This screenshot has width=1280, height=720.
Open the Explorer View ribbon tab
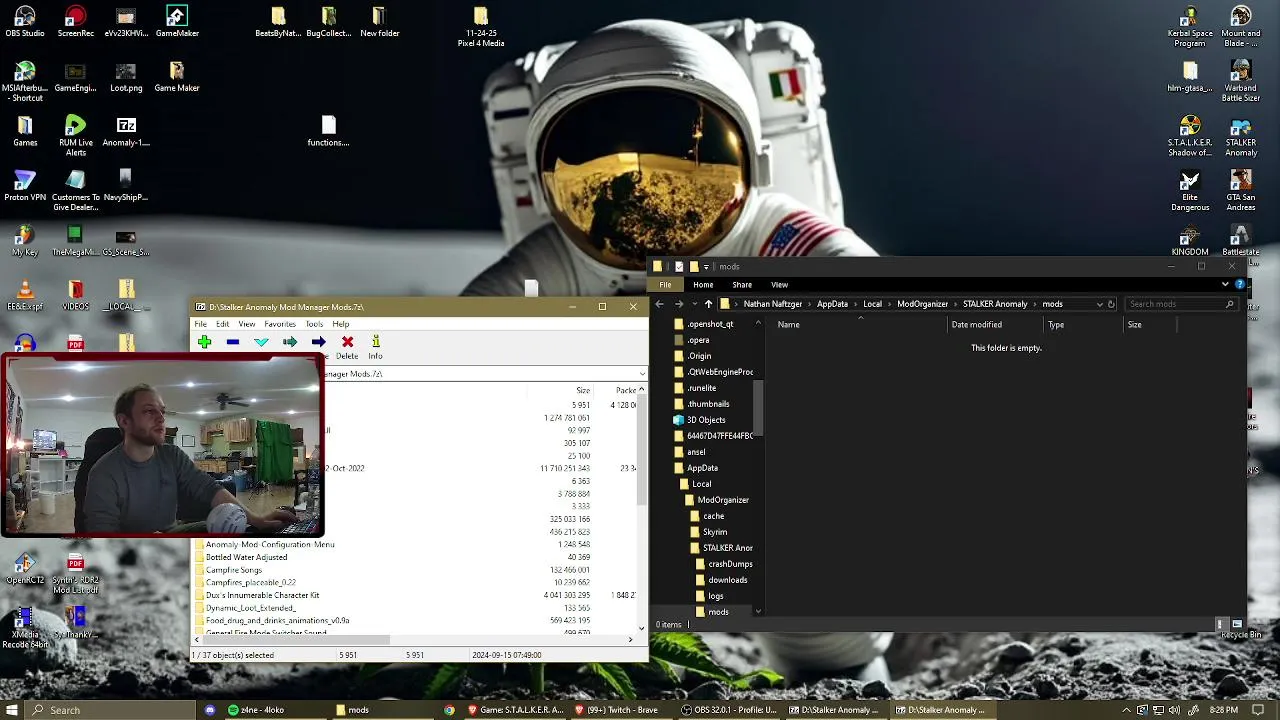(779, 285)
